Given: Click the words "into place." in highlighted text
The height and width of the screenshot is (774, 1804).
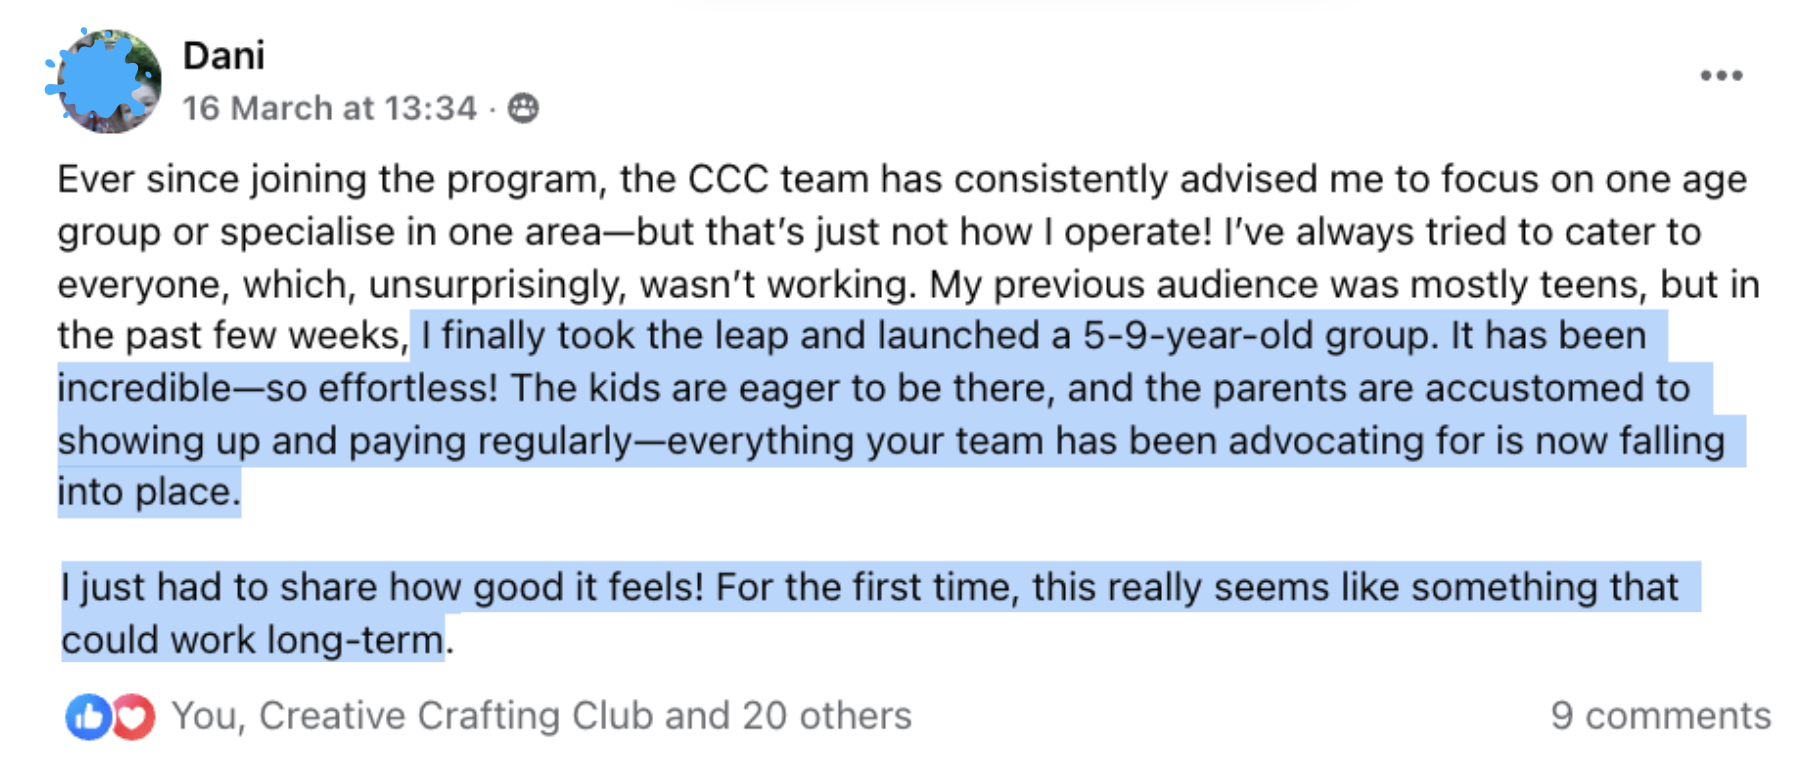Looking at the screenshot, I should click(148, 492).
